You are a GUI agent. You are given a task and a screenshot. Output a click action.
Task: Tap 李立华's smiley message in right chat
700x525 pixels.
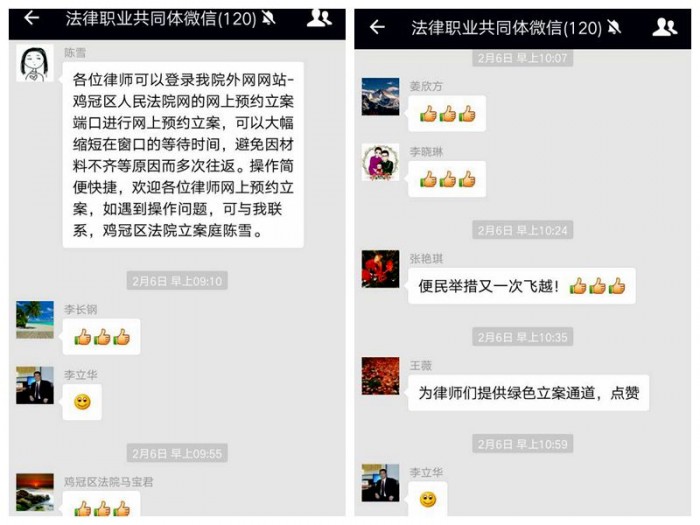coord(428,499)
